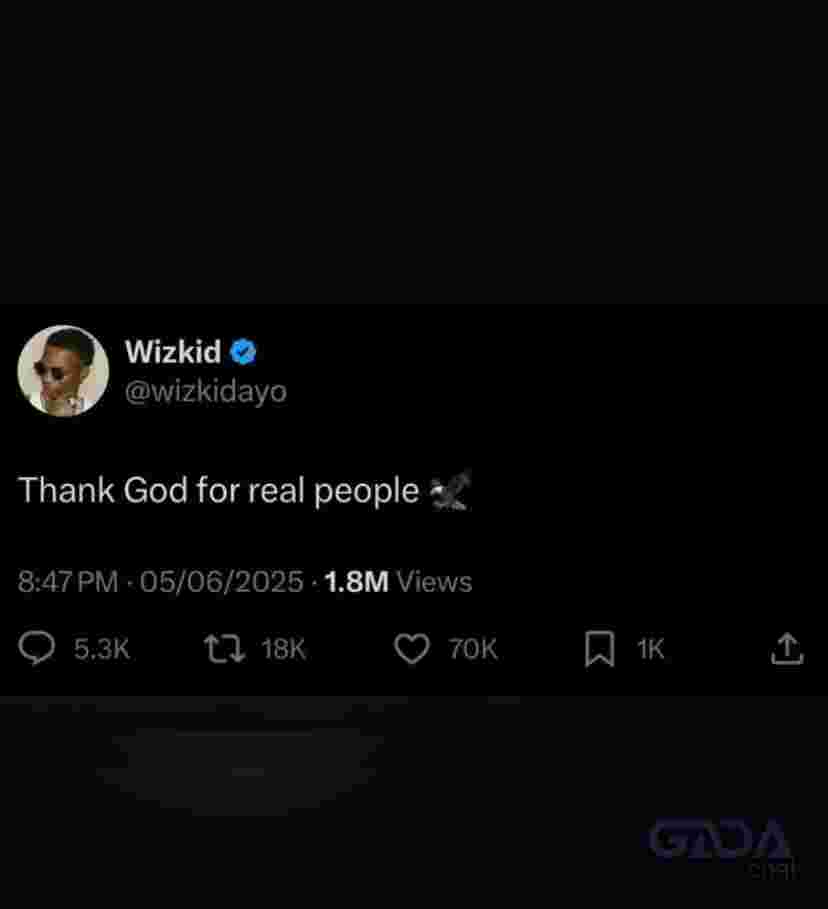Click the word Views beside 1.8M
This screenshot has height=909, width=828.
coord(434,581)
